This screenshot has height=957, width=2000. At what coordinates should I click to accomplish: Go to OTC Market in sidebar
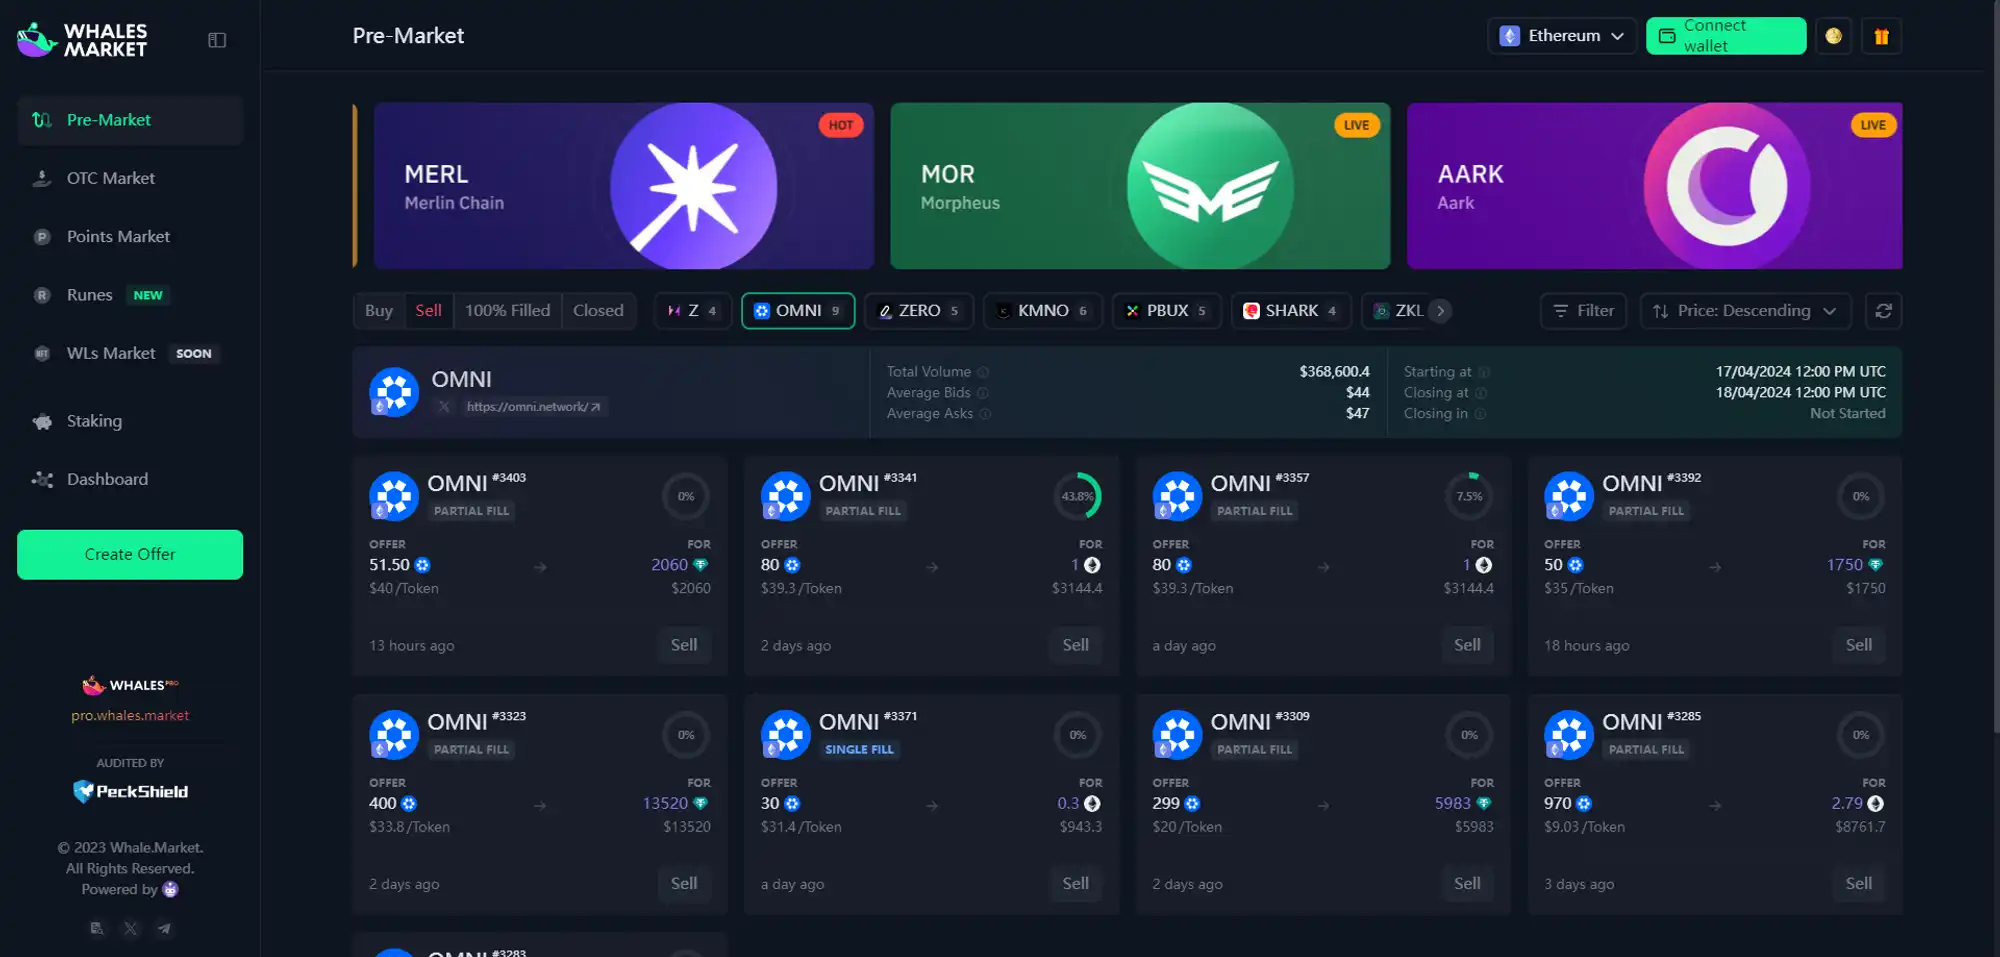pyautogui.click(x=110, y=178)
